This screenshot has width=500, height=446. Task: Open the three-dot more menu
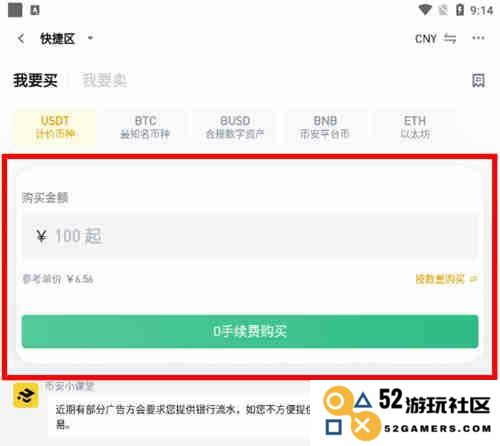click(x=478, y=38)
